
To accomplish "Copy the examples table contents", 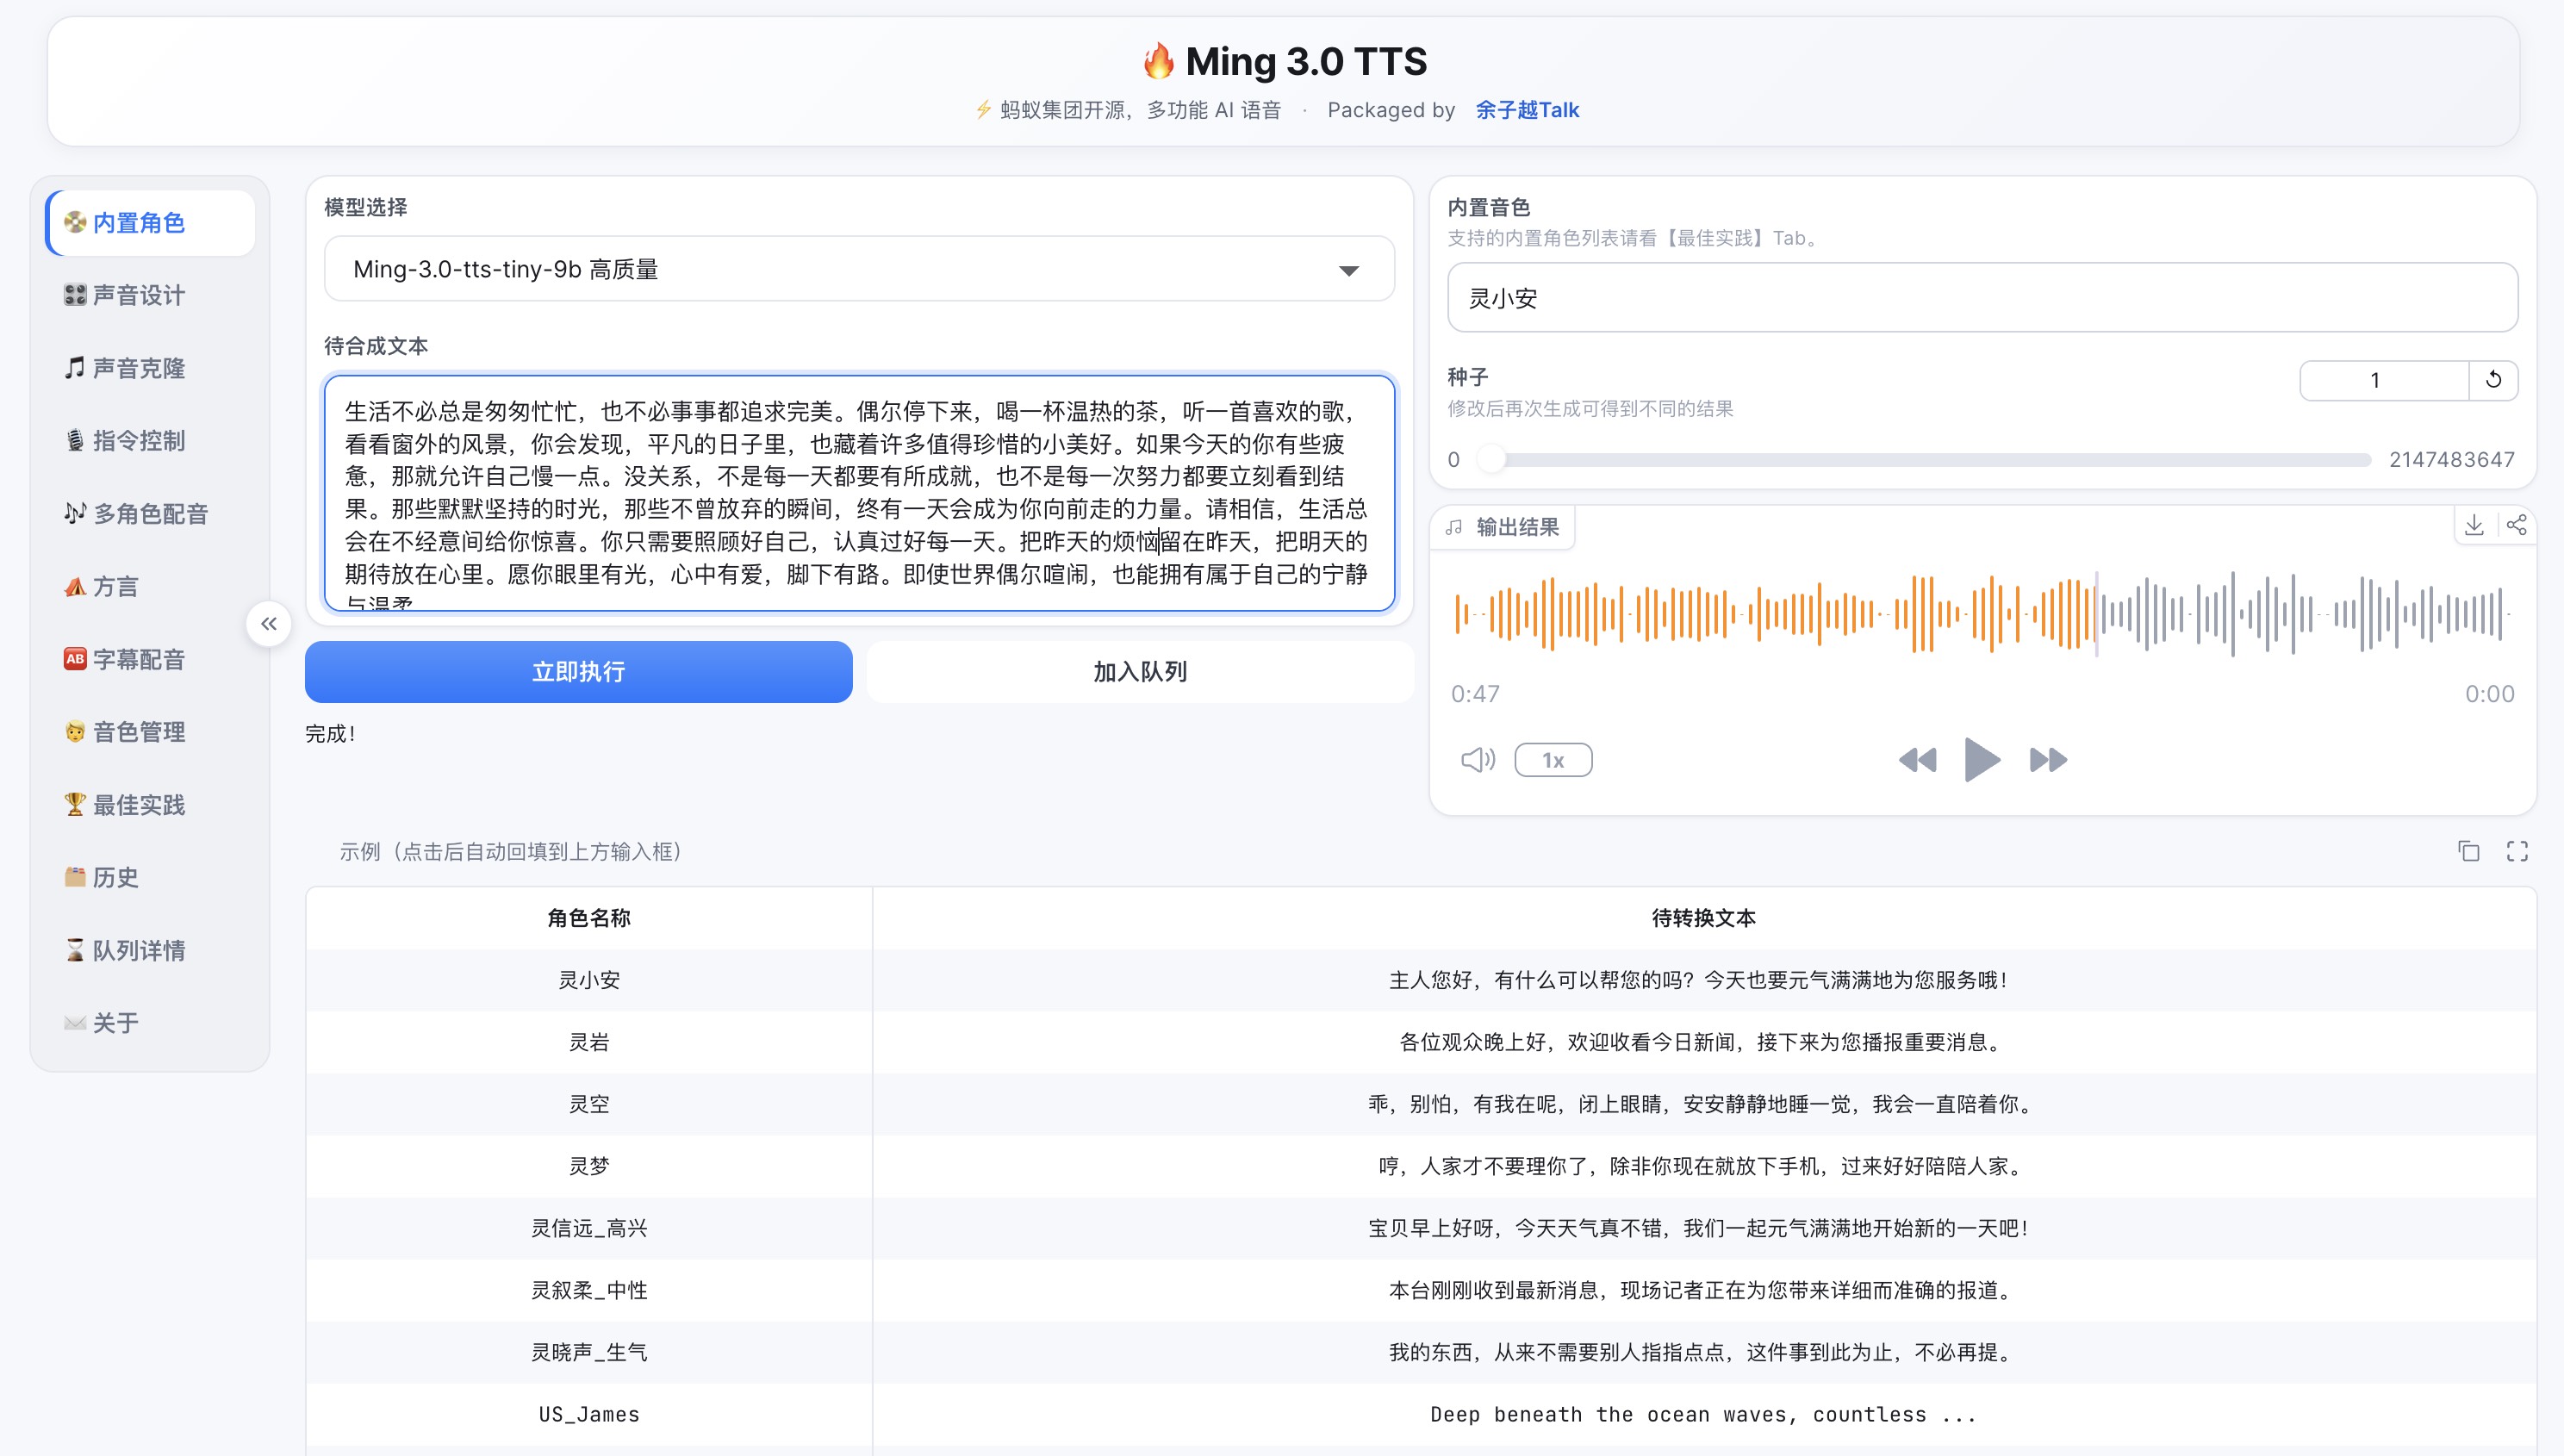I will click(x=2469, y=851).
